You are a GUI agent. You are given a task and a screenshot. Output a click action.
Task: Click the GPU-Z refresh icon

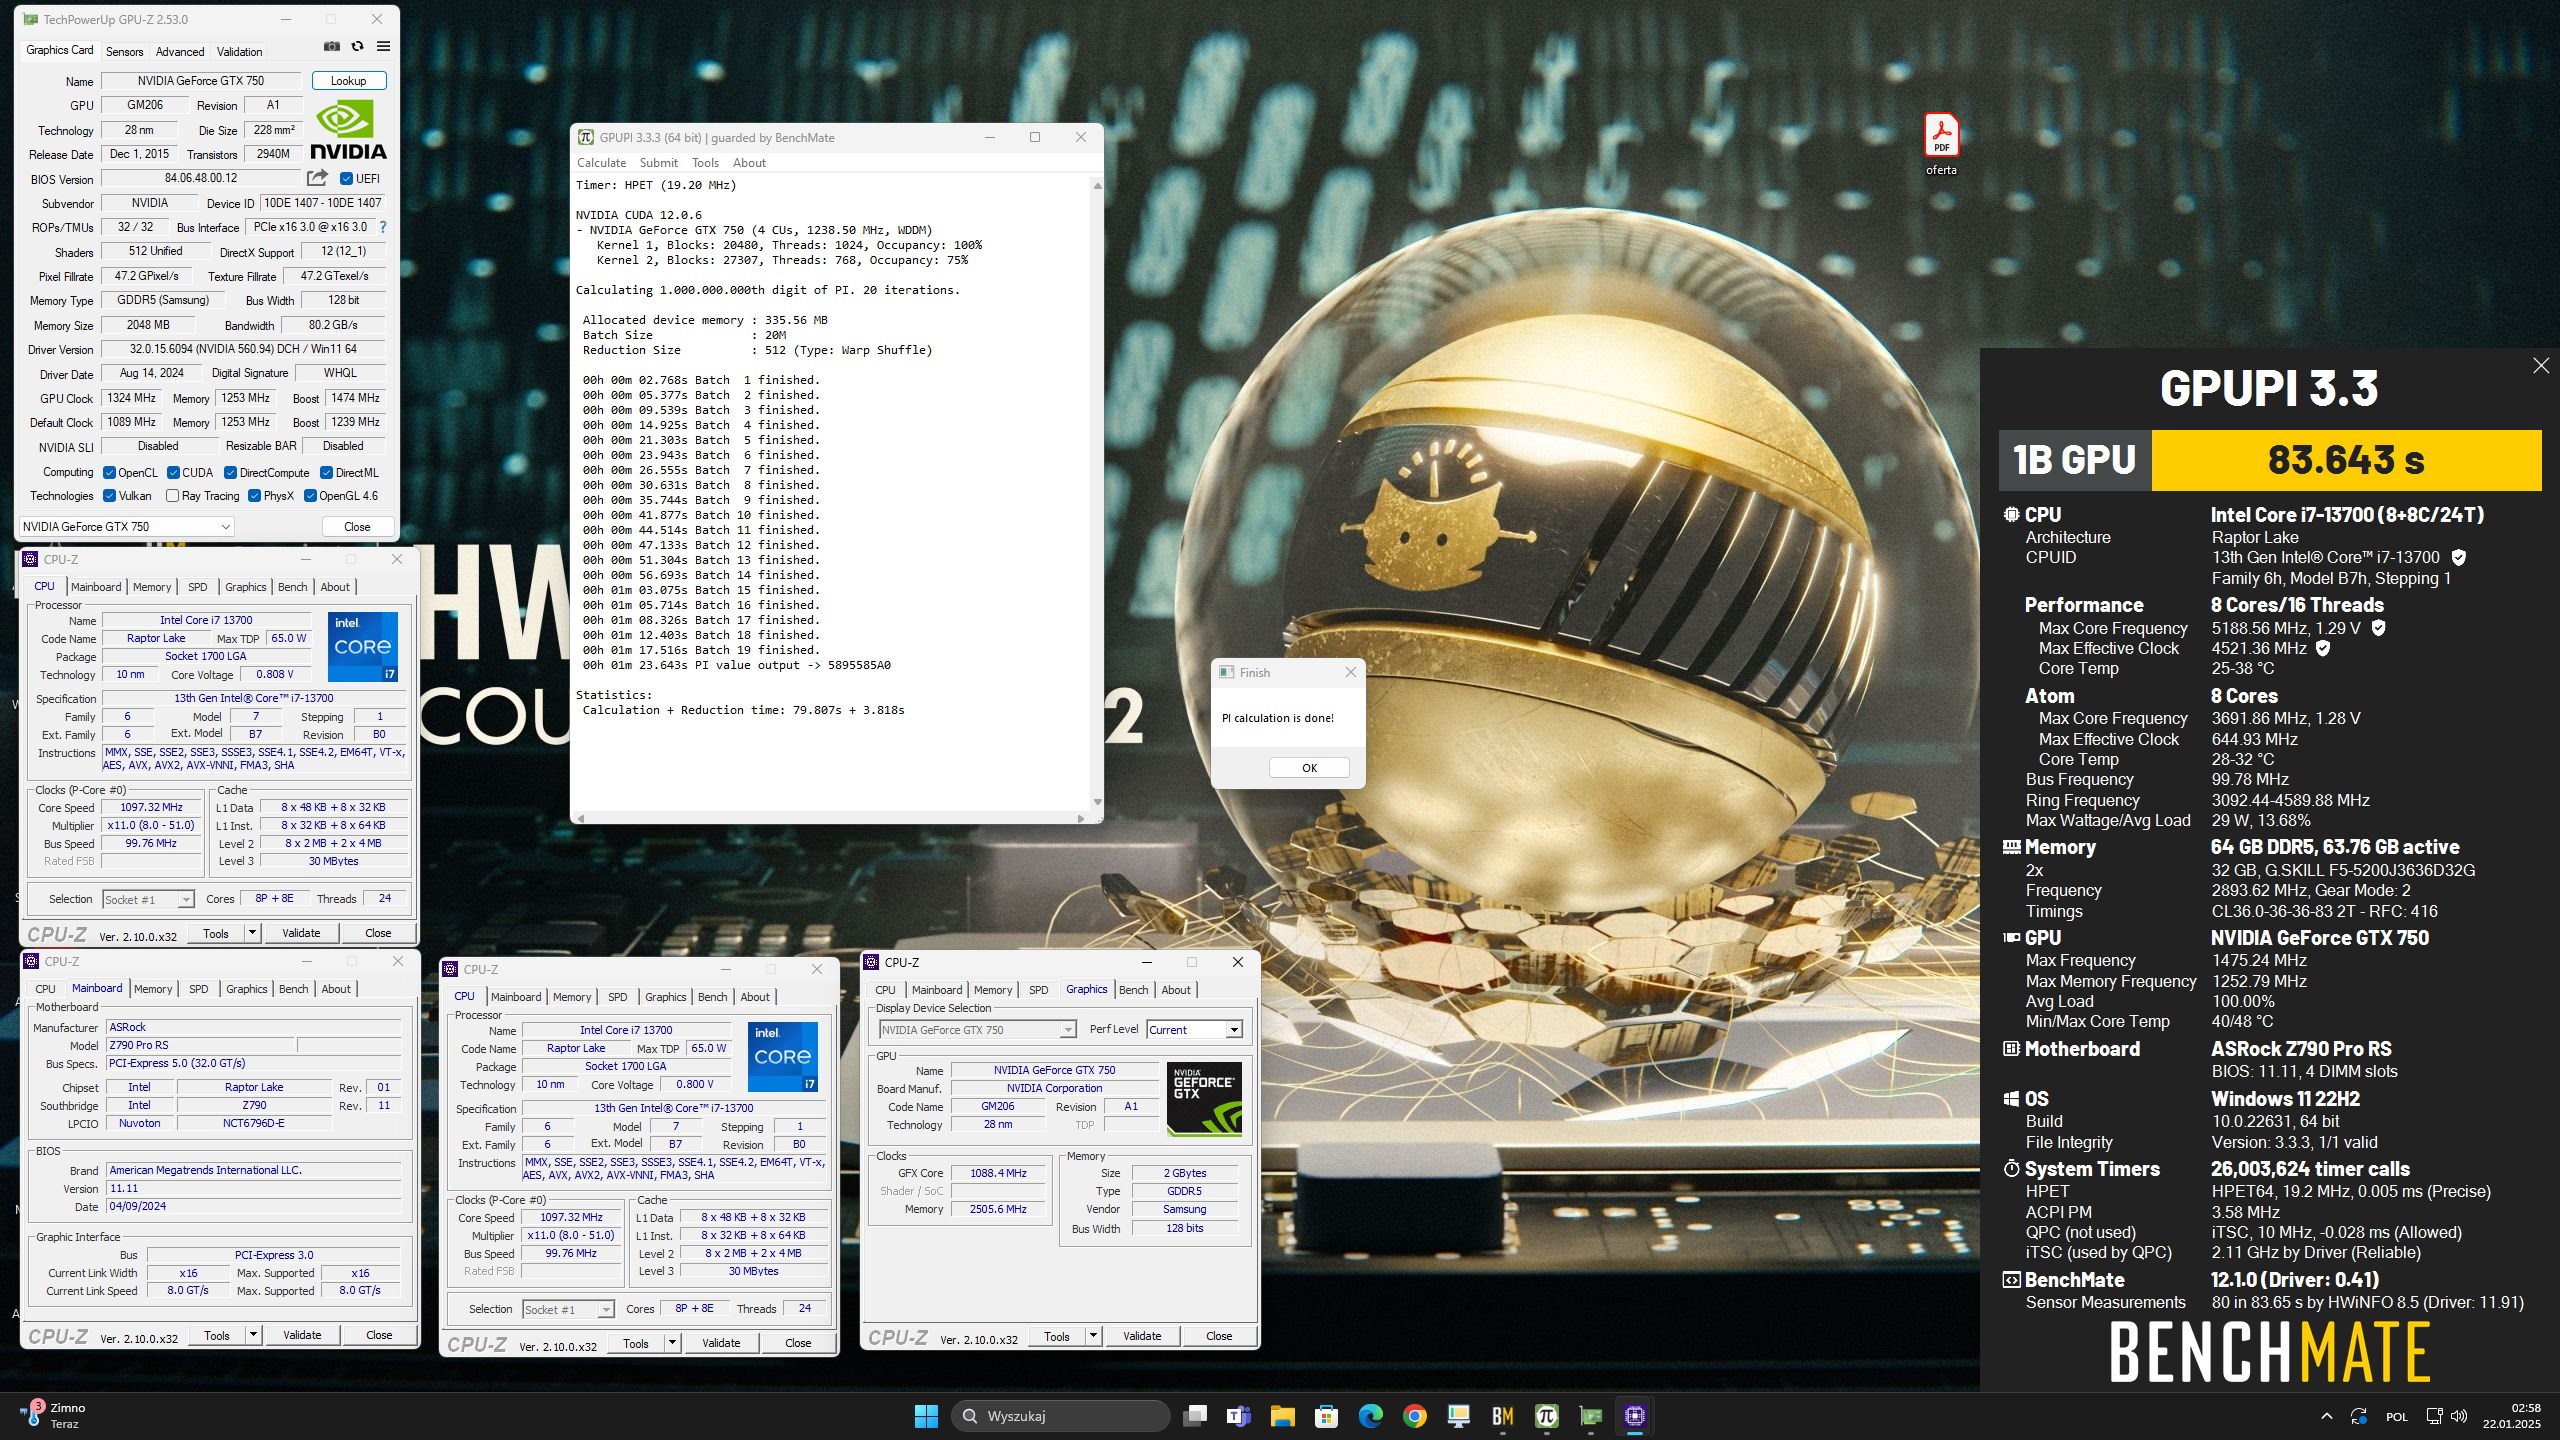357,46
